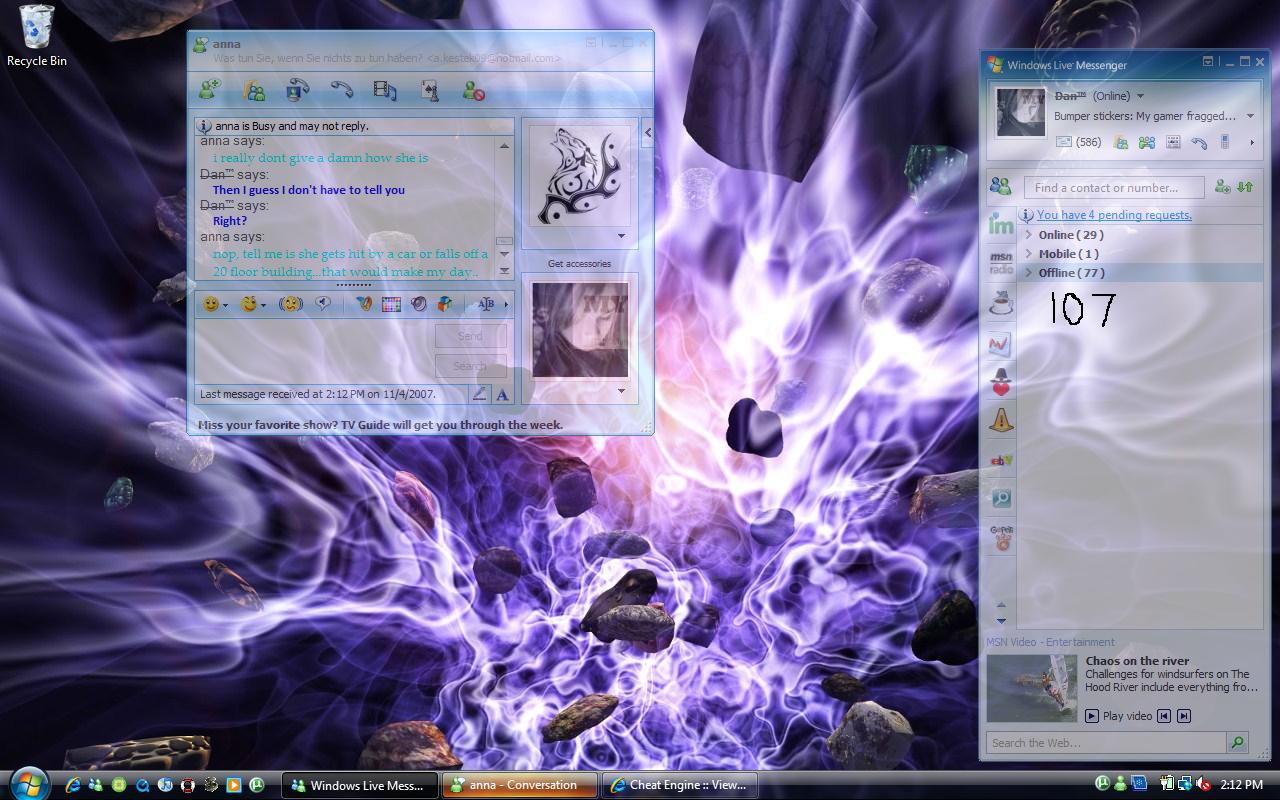Open the personal message dropdown arrow
This screenshot has height=800, width=1280.
pyautogui.click(x=1250, y=116)
